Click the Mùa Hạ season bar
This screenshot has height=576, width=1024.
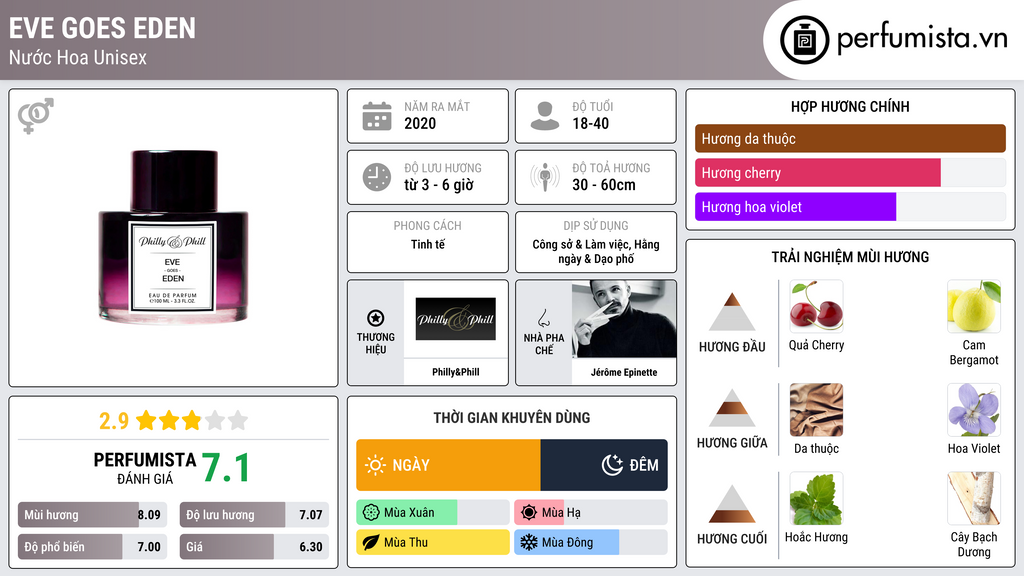coord(590,513)
